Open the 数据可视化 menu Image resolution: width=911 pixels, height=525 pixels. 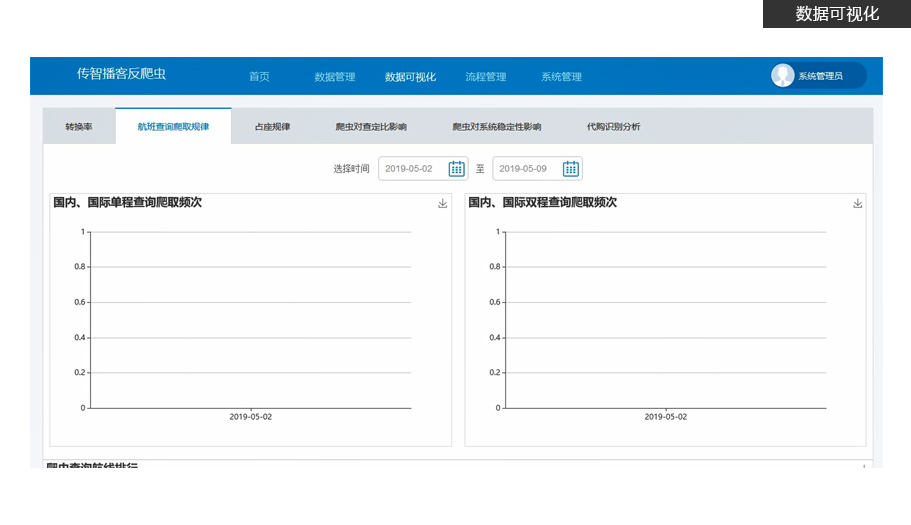coord(410,77)
